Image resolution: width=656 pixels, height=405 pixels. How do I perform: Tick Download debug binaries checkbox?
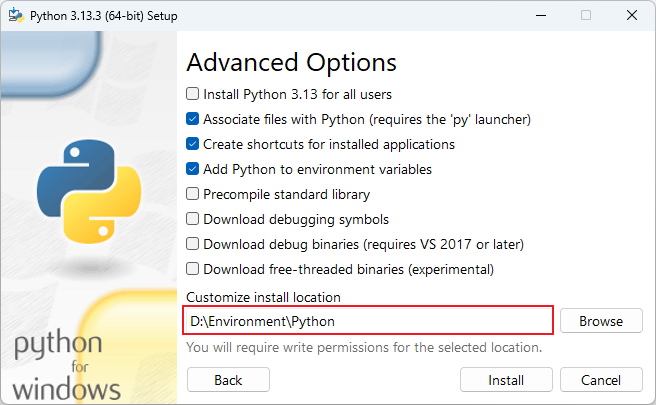pyautogui.click(x=193, y=244)
